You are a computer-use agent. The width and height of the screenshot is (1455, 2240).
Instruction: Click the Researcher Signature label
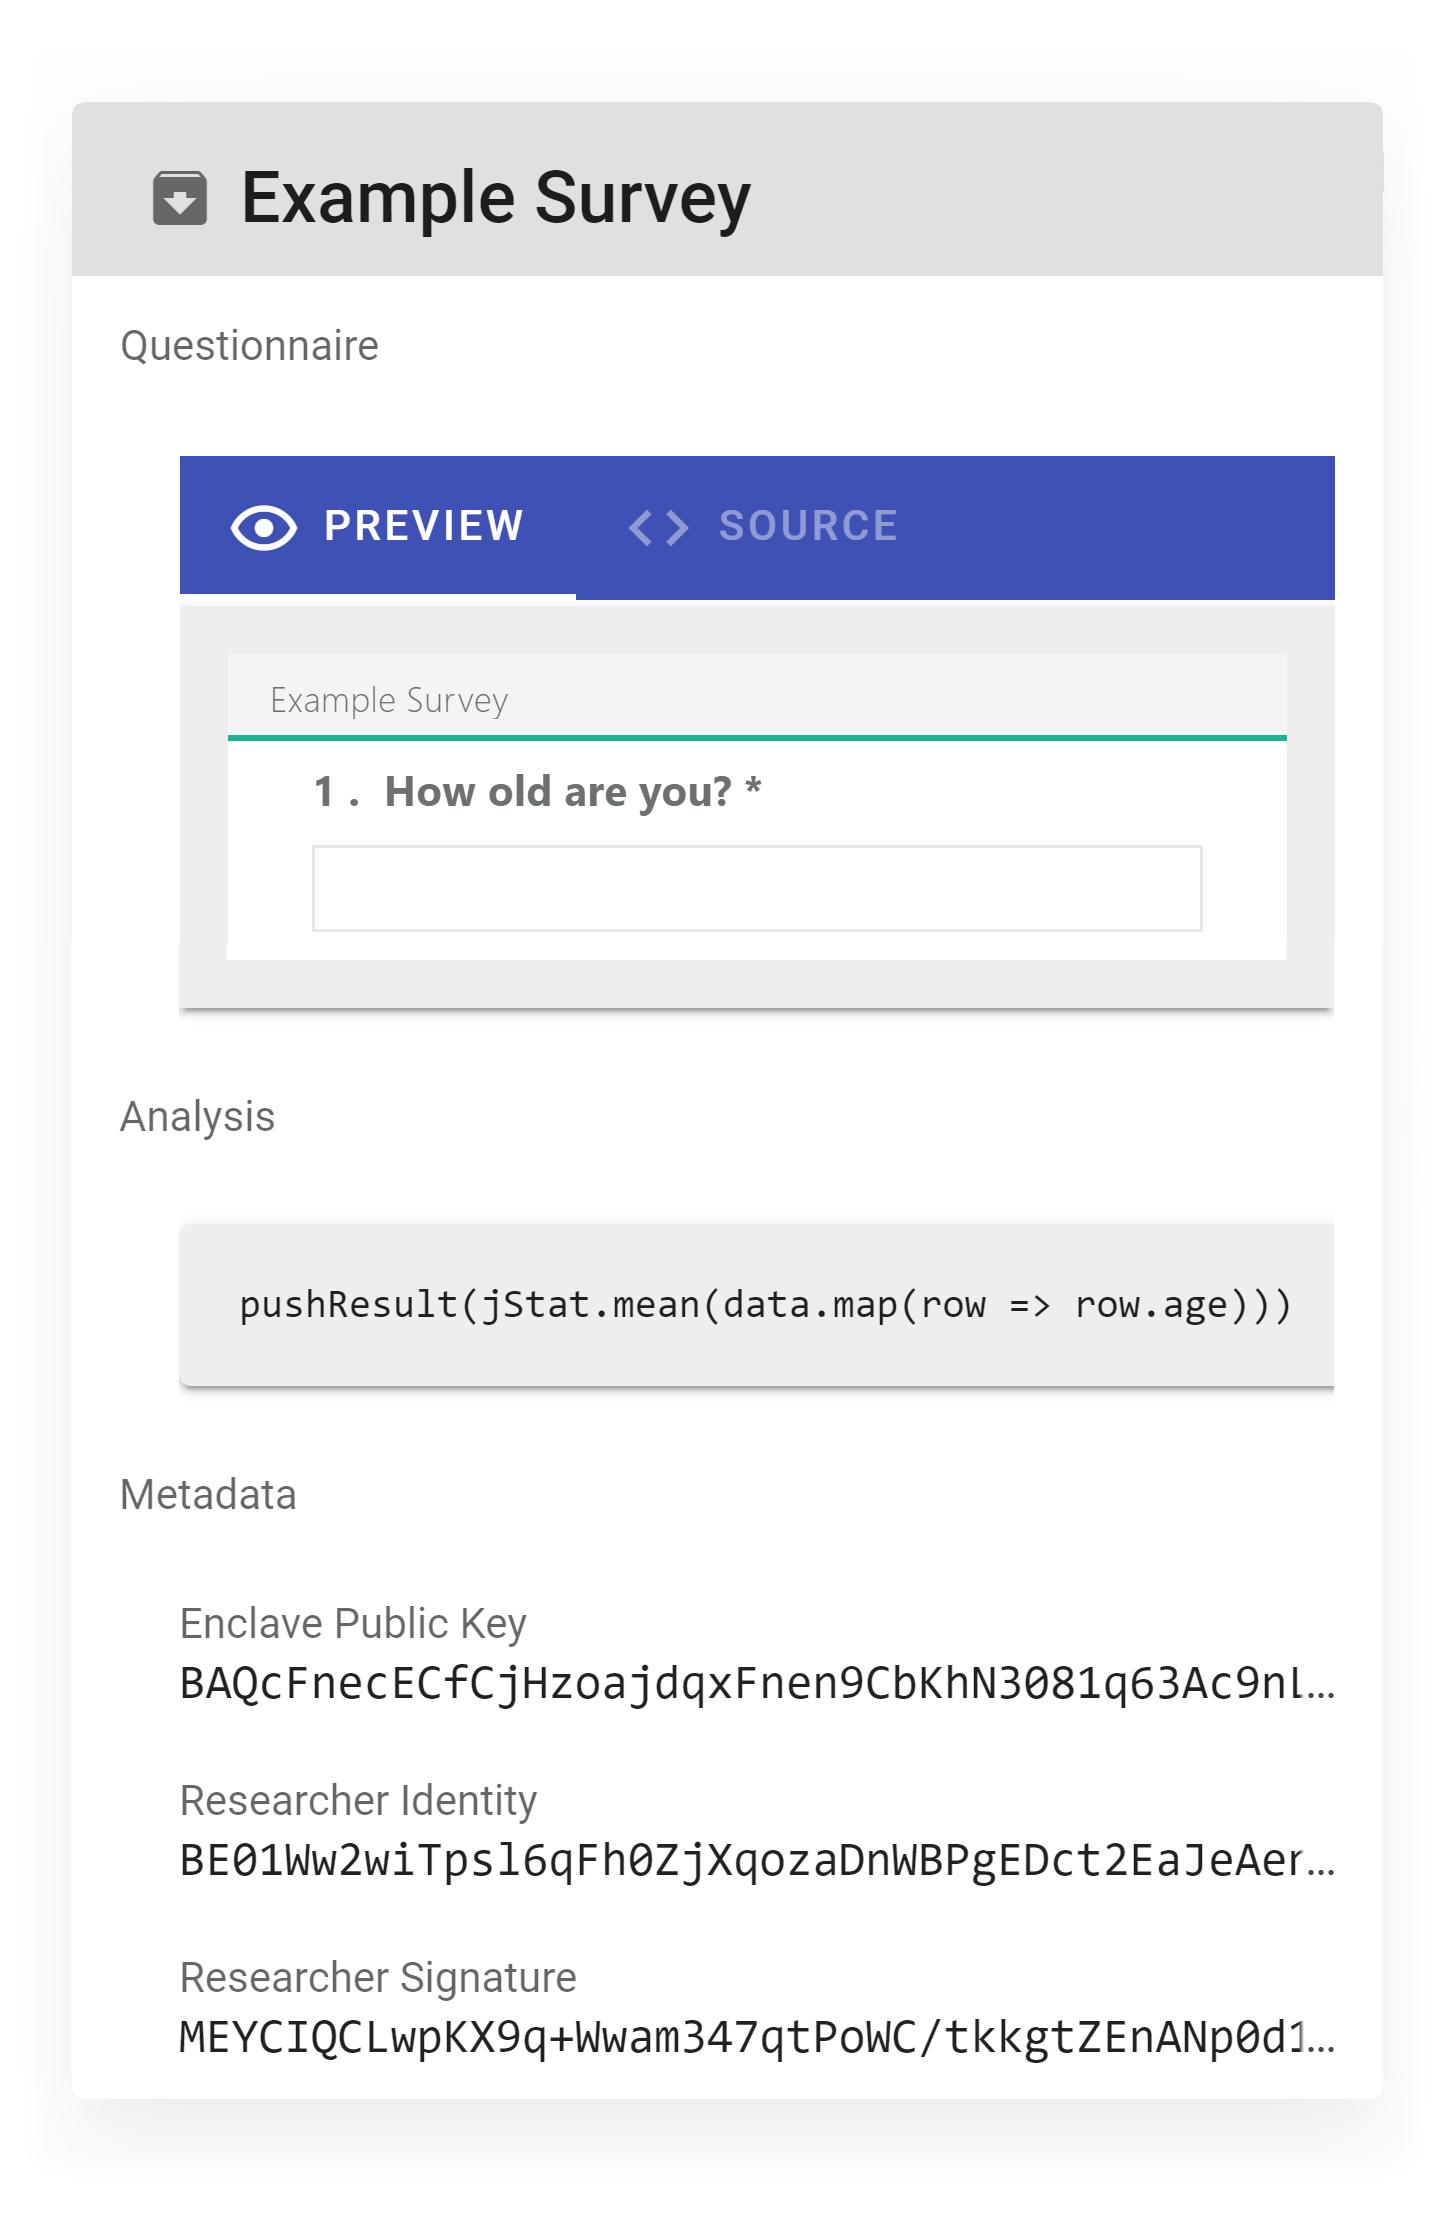point(378,1978)
